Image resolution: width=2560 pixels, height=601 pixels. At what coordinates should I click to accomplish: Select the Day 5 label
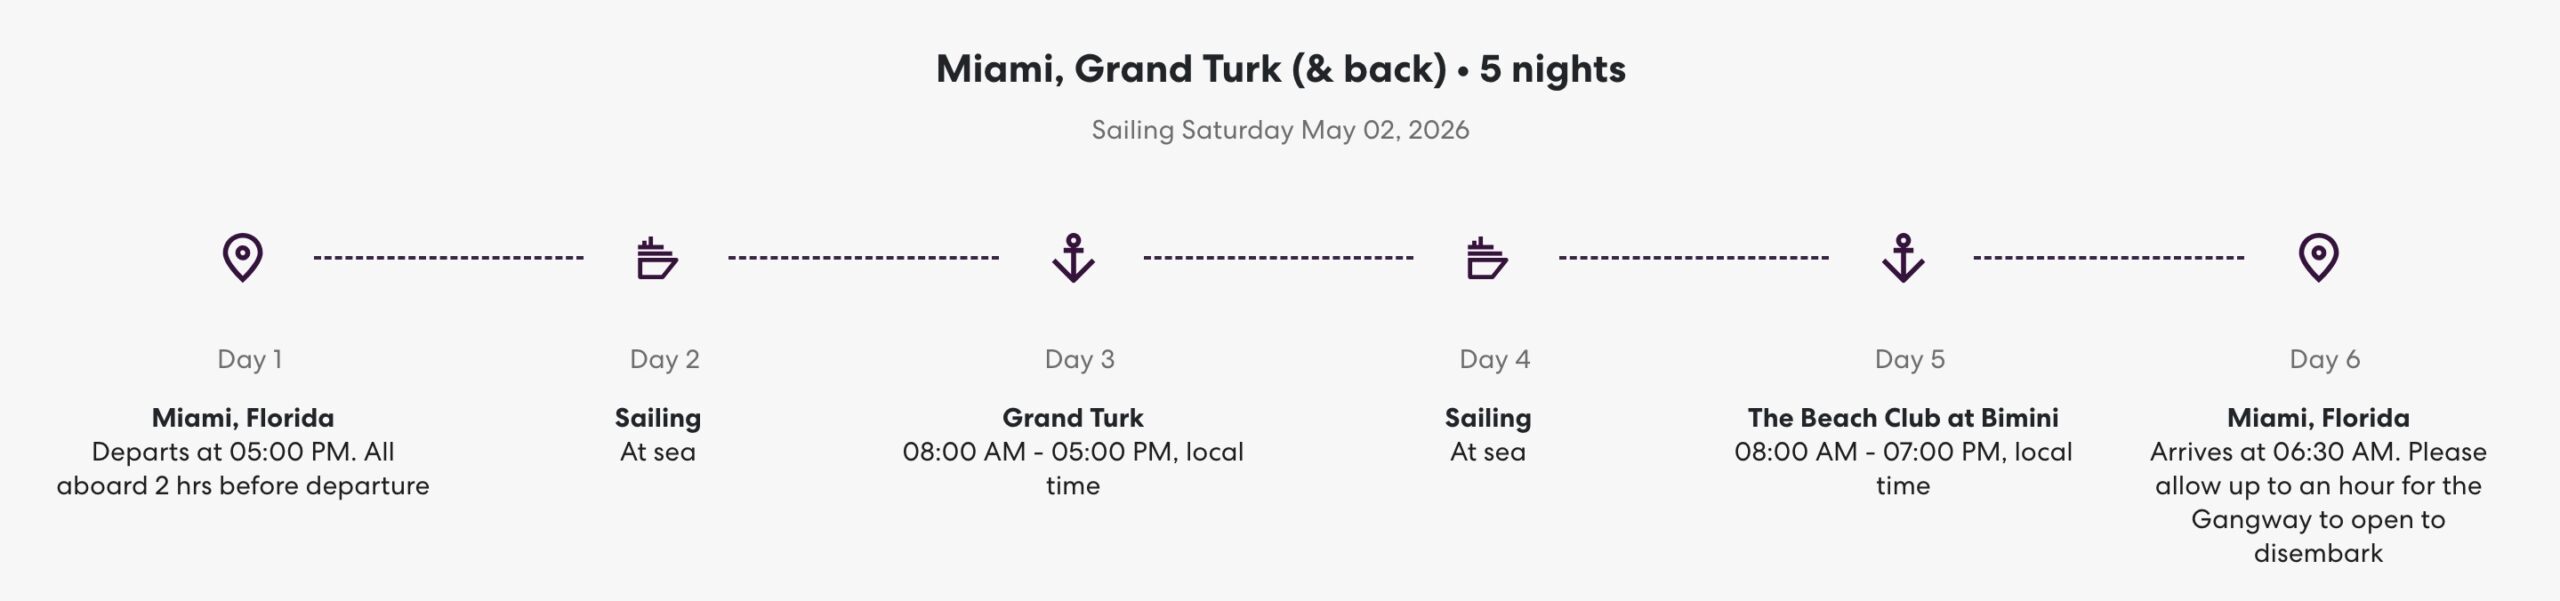pos(1910,359)
